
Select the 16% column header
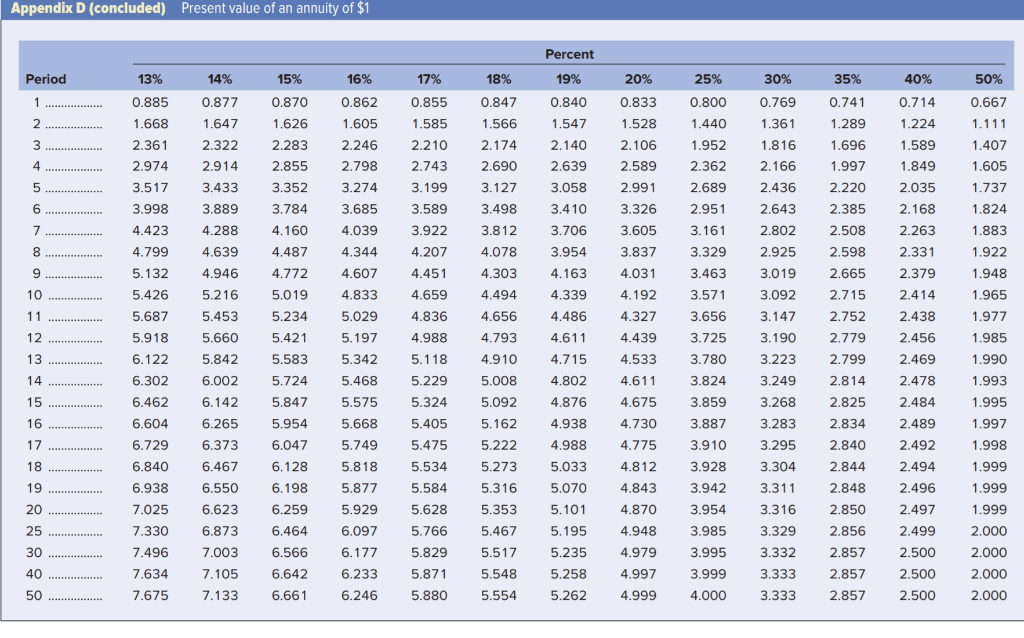coord(359,79)
